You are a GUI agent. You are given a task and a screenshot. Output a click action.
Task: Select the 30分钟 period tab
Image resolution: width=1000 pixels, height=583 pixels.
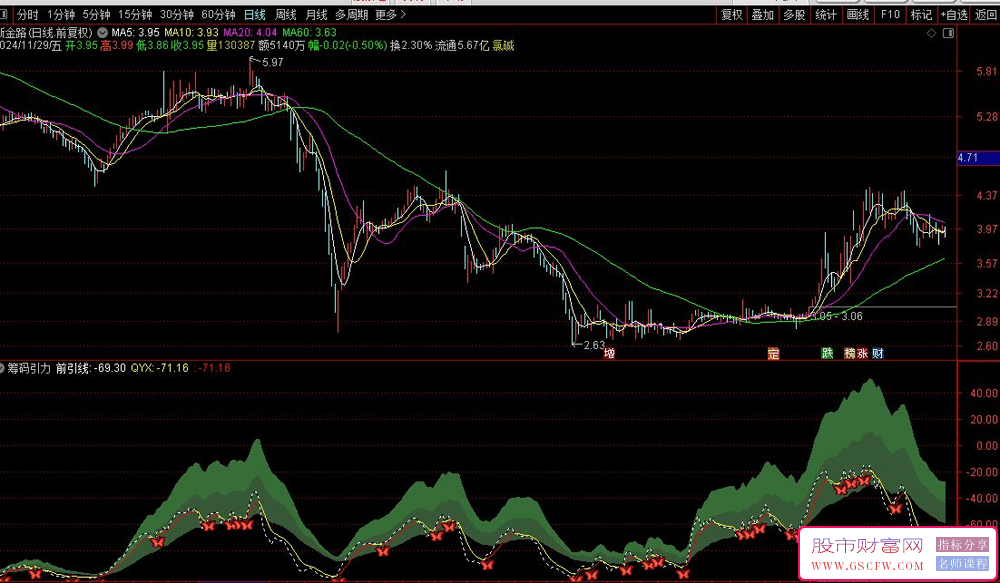[x=177, y=15]
